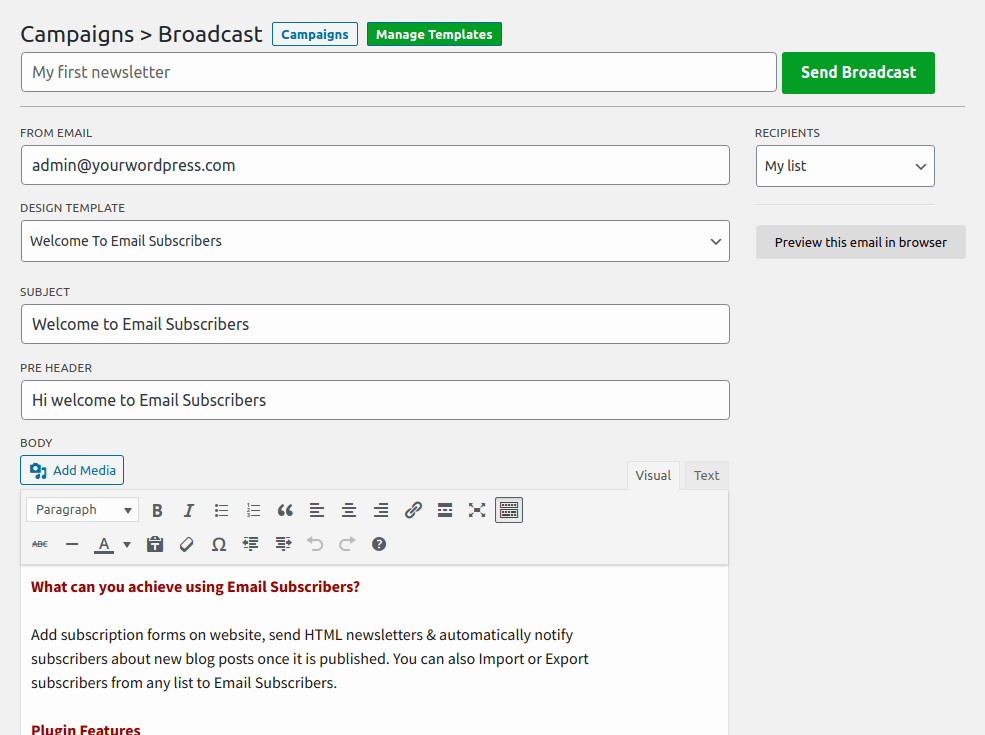
Task: Open the text color picker arrow
Action: (127, 544)
